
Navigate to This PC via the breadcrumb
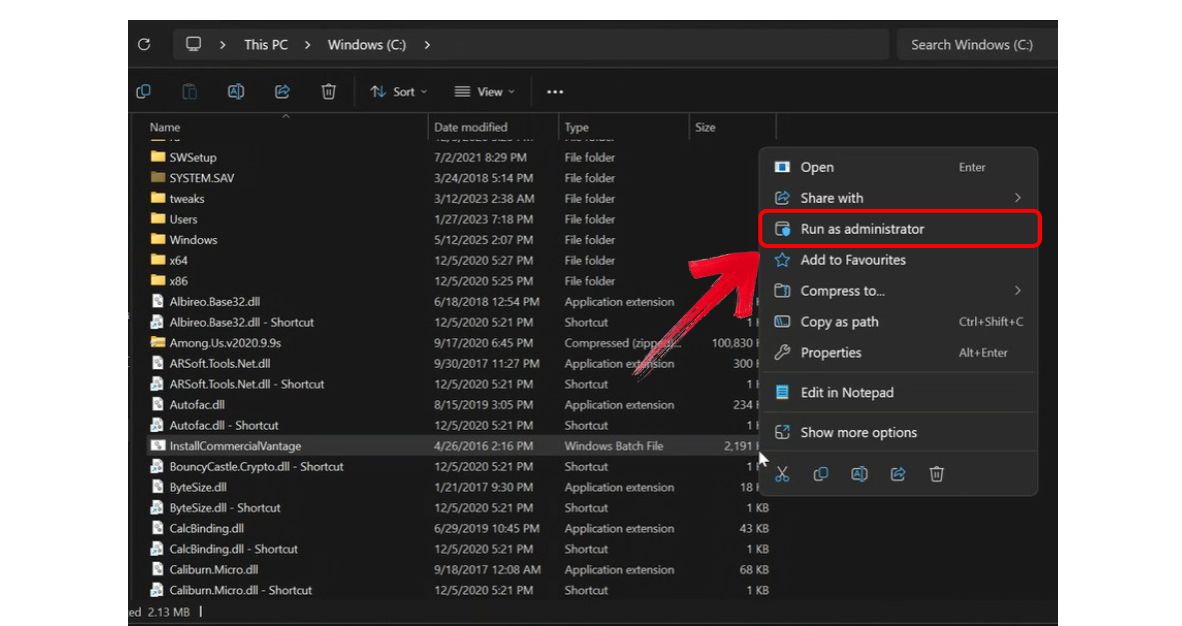[266, 44]
